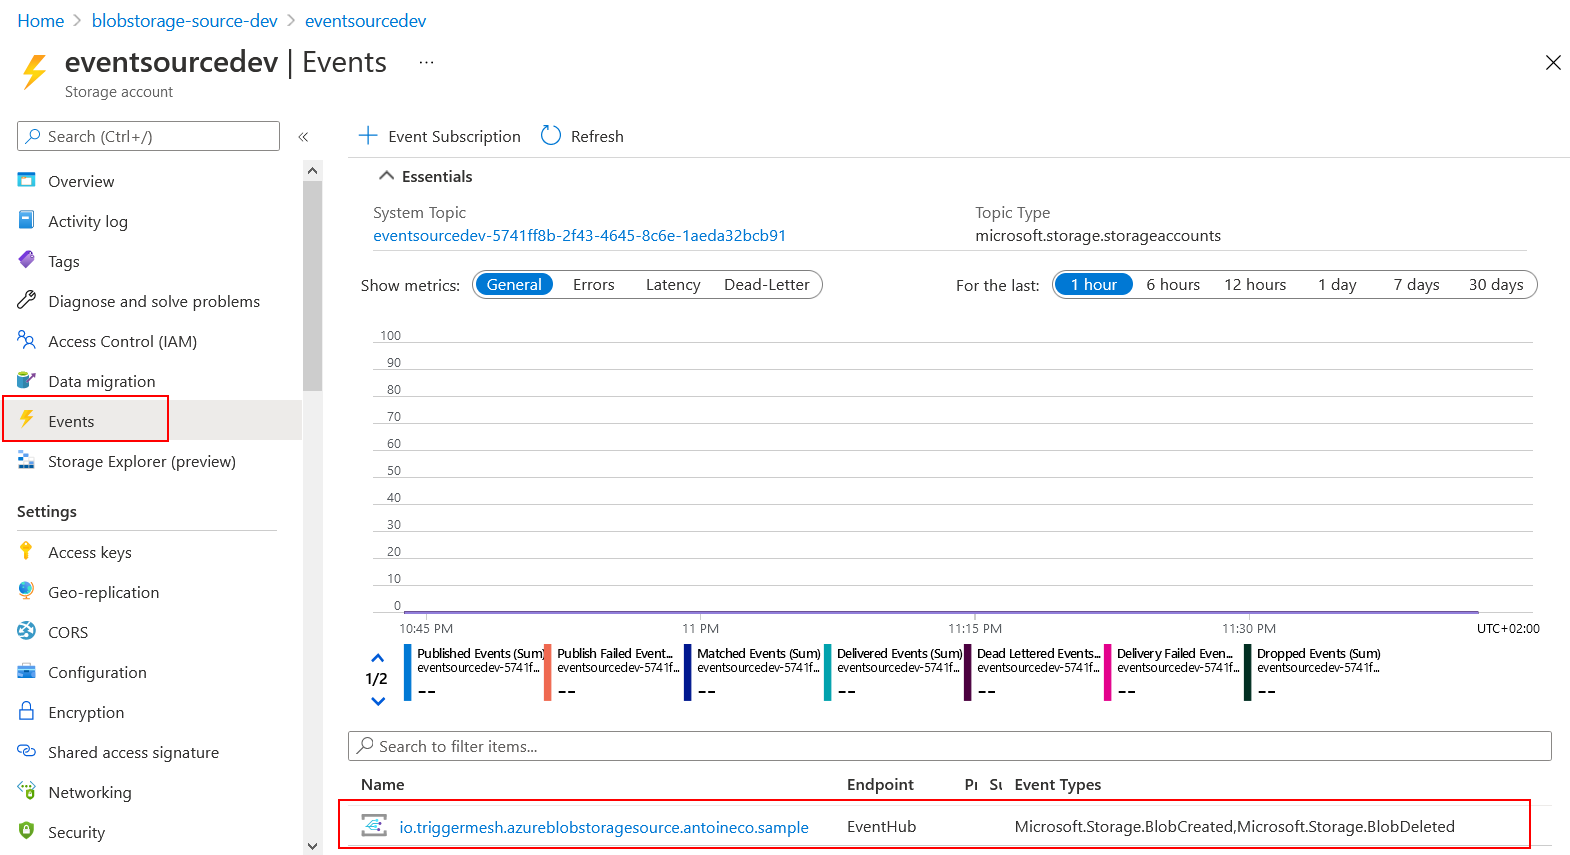Open the Data migration icon

pyautogui.click(x=27, y=380)
